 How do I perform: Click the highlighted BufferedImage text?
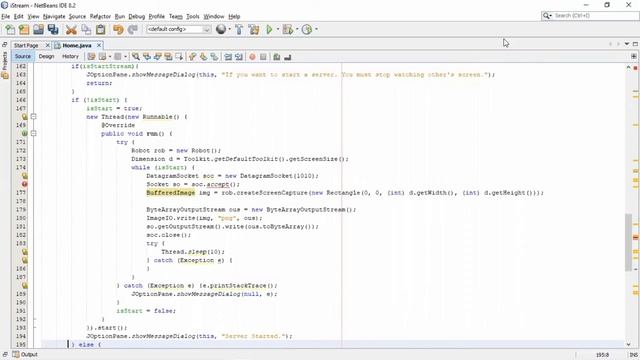pyautogui.click(x=171, y=193)
